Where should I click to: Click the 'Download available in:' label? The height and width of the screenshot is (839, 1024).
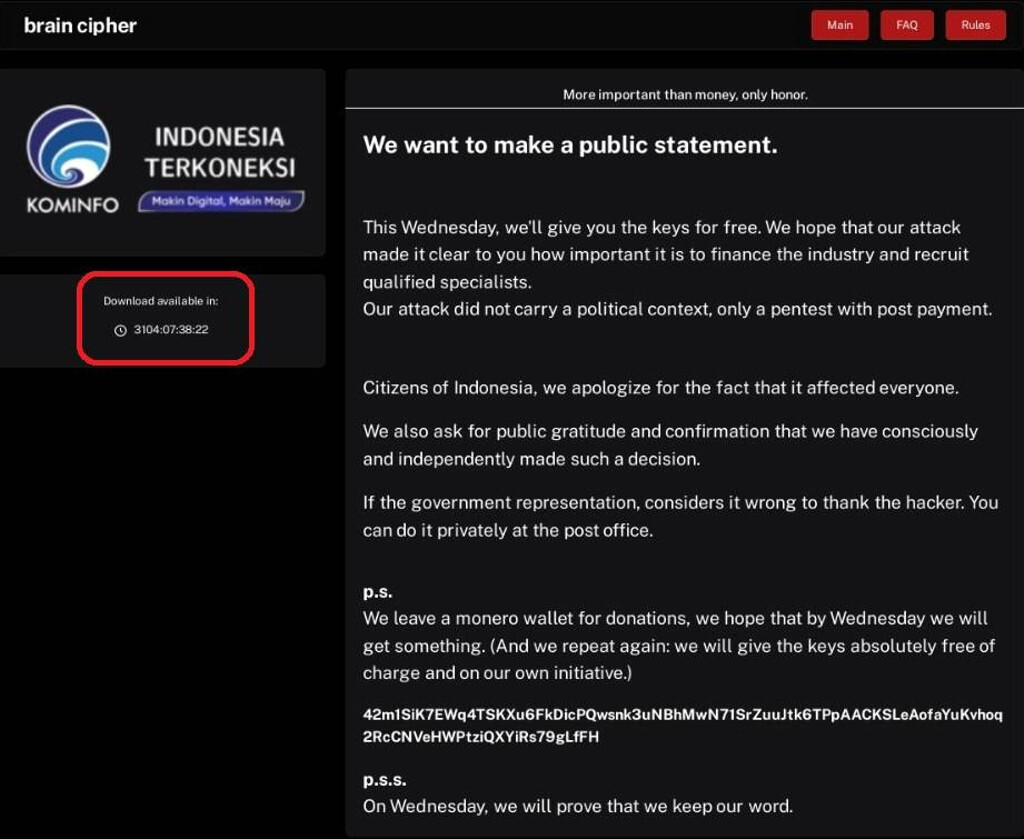click(x=161, y=301)
